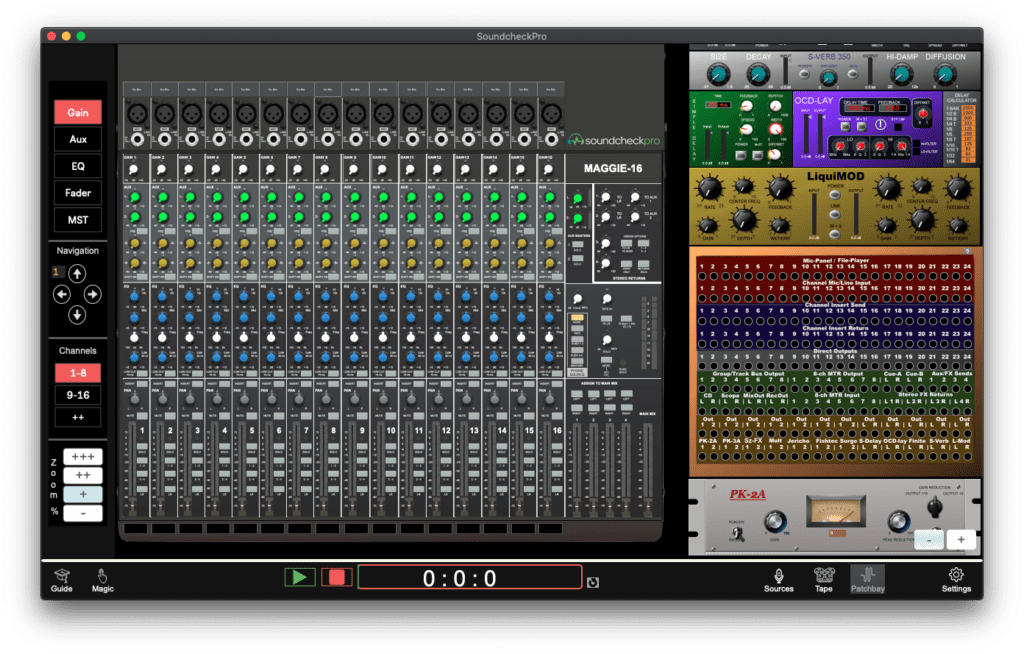Click the OCD-LAY exclamation info icon

click(880, 125)
